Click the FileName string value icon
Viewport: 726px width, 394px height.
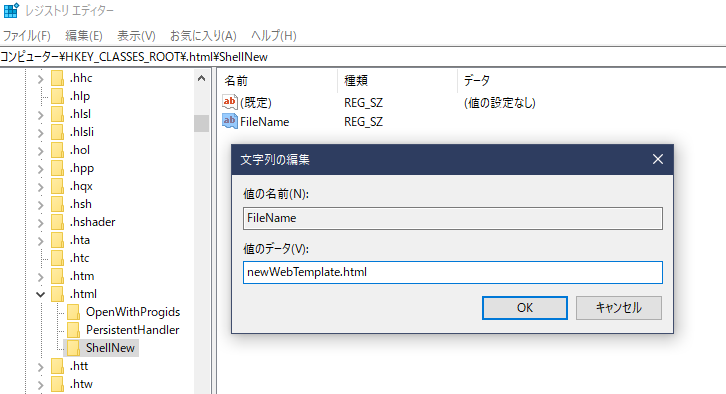coord(230,121)
